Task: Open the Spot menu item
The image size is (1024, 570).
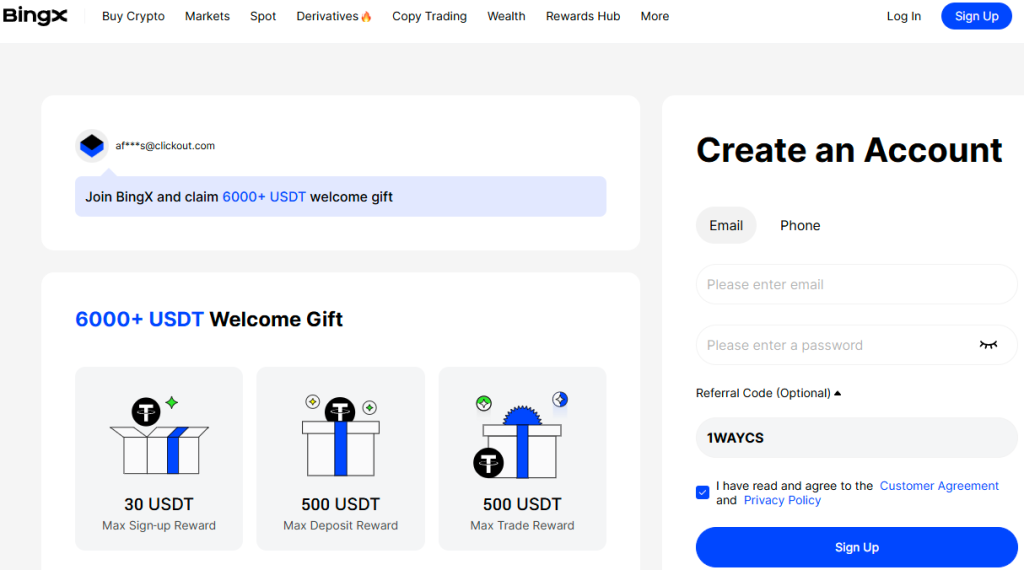Action: pos(263,16)
